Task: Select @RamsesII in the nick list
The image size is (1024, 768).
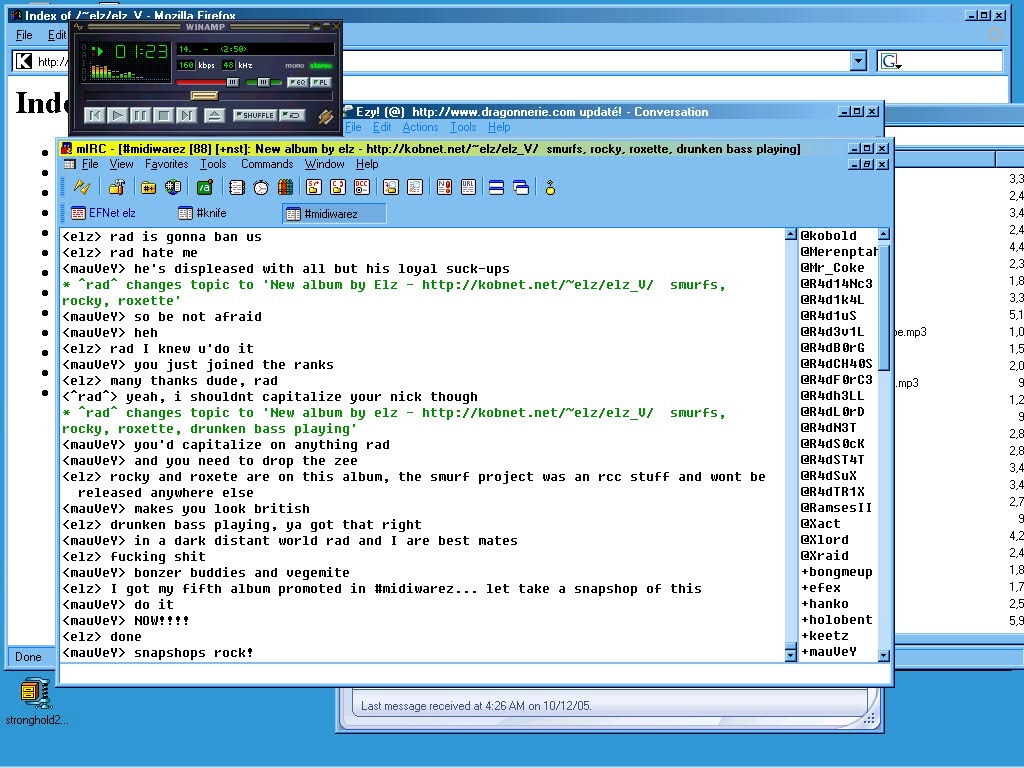Action: click(x=836, y=507)
